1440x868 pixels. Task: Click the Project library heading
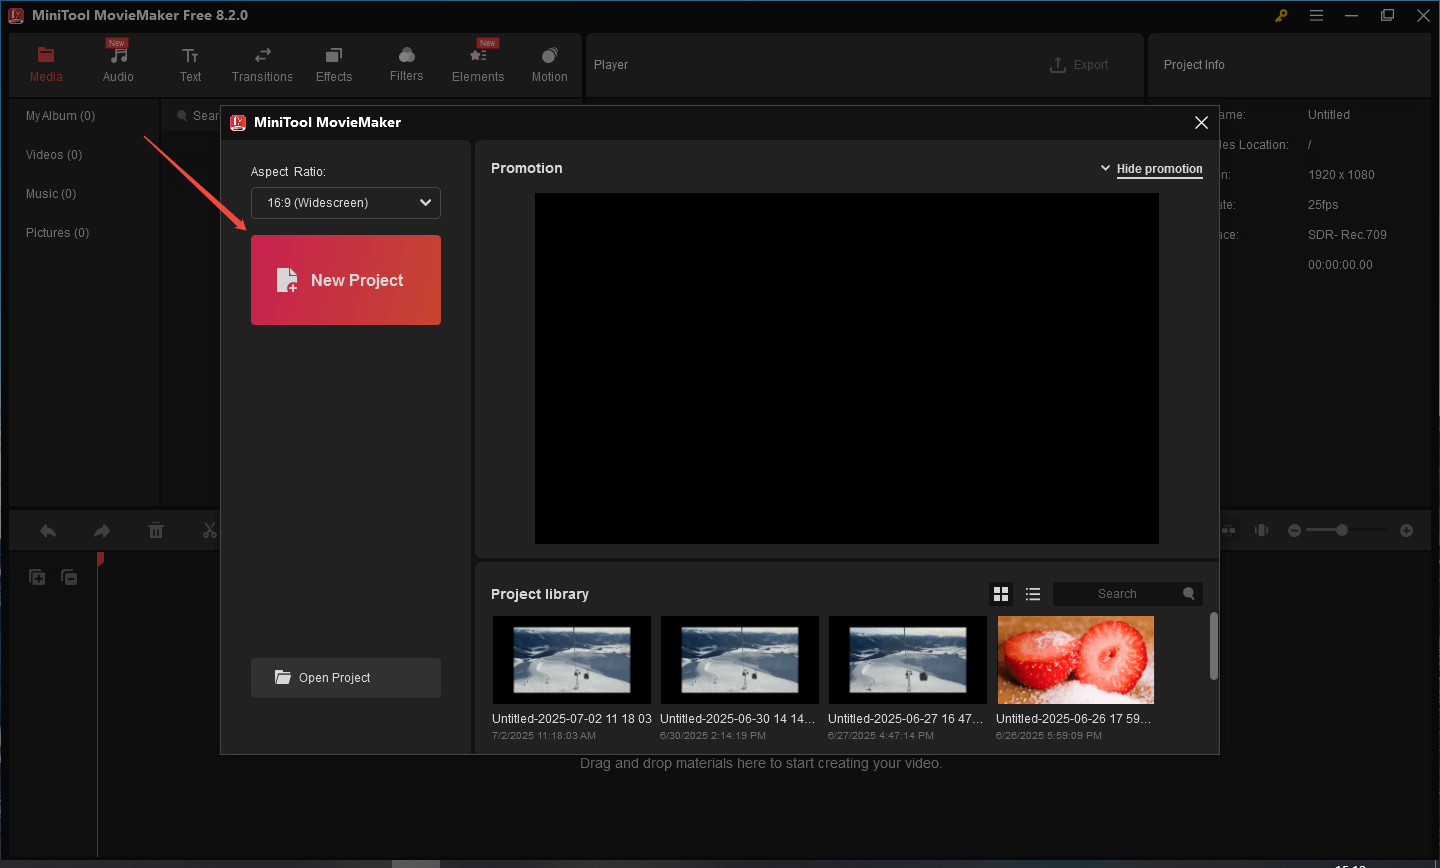click(x=540, y=594)
